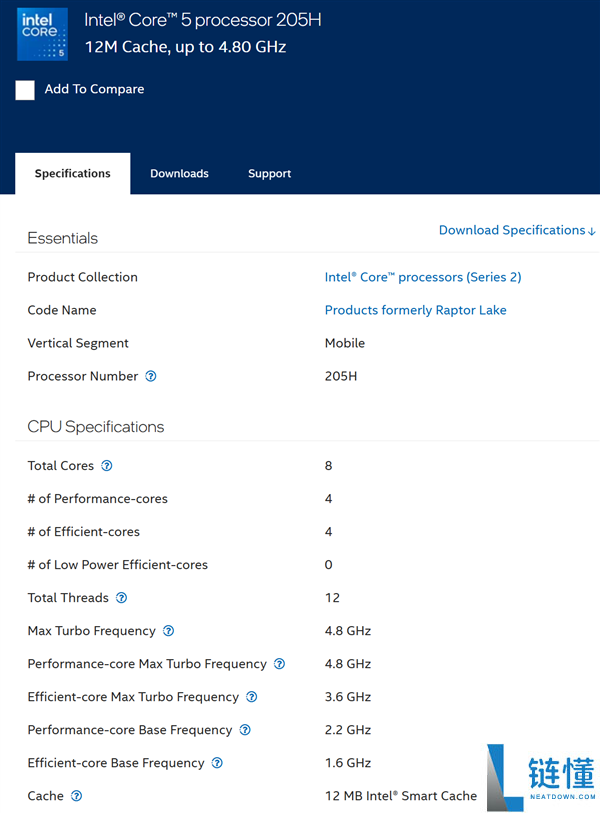Click Performance-core Base Frequency help icon
Viewport: 600px width, 813px height.
coord(245,730)
